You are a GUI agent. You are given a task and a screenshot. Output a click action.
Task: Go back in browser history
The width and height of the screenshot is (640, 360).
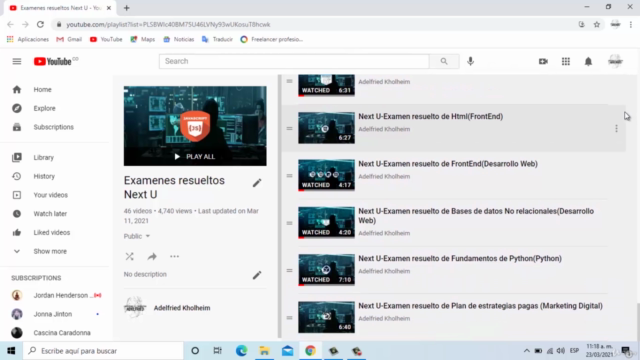point(10,24)
